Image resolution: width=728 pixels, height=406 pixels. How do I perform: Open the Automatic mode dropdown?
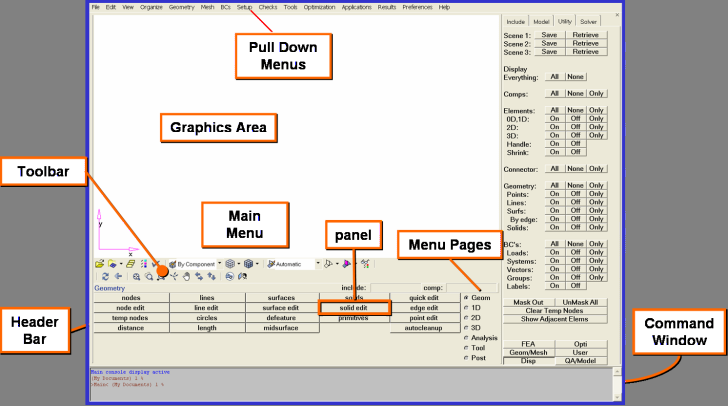318,263
